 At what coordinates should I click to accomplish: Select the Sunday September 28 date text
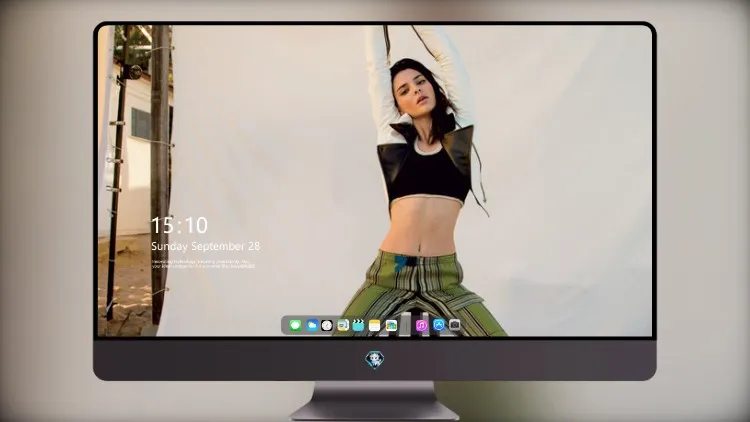[x=206, y=246]
